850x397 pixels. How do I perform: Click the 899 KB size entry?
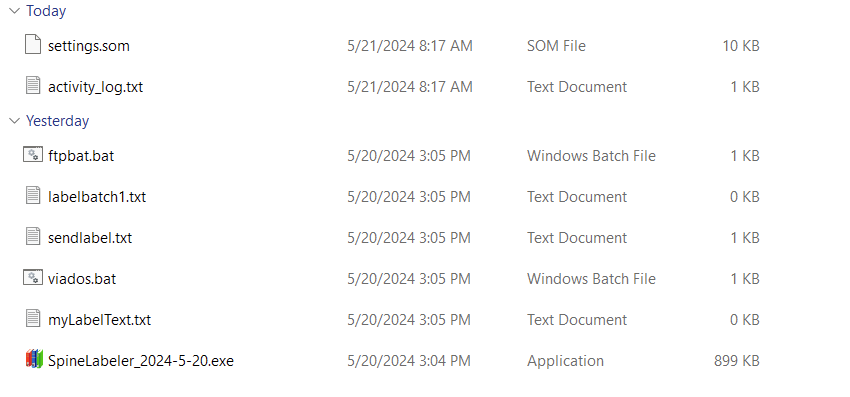click(x=737, y=361)
